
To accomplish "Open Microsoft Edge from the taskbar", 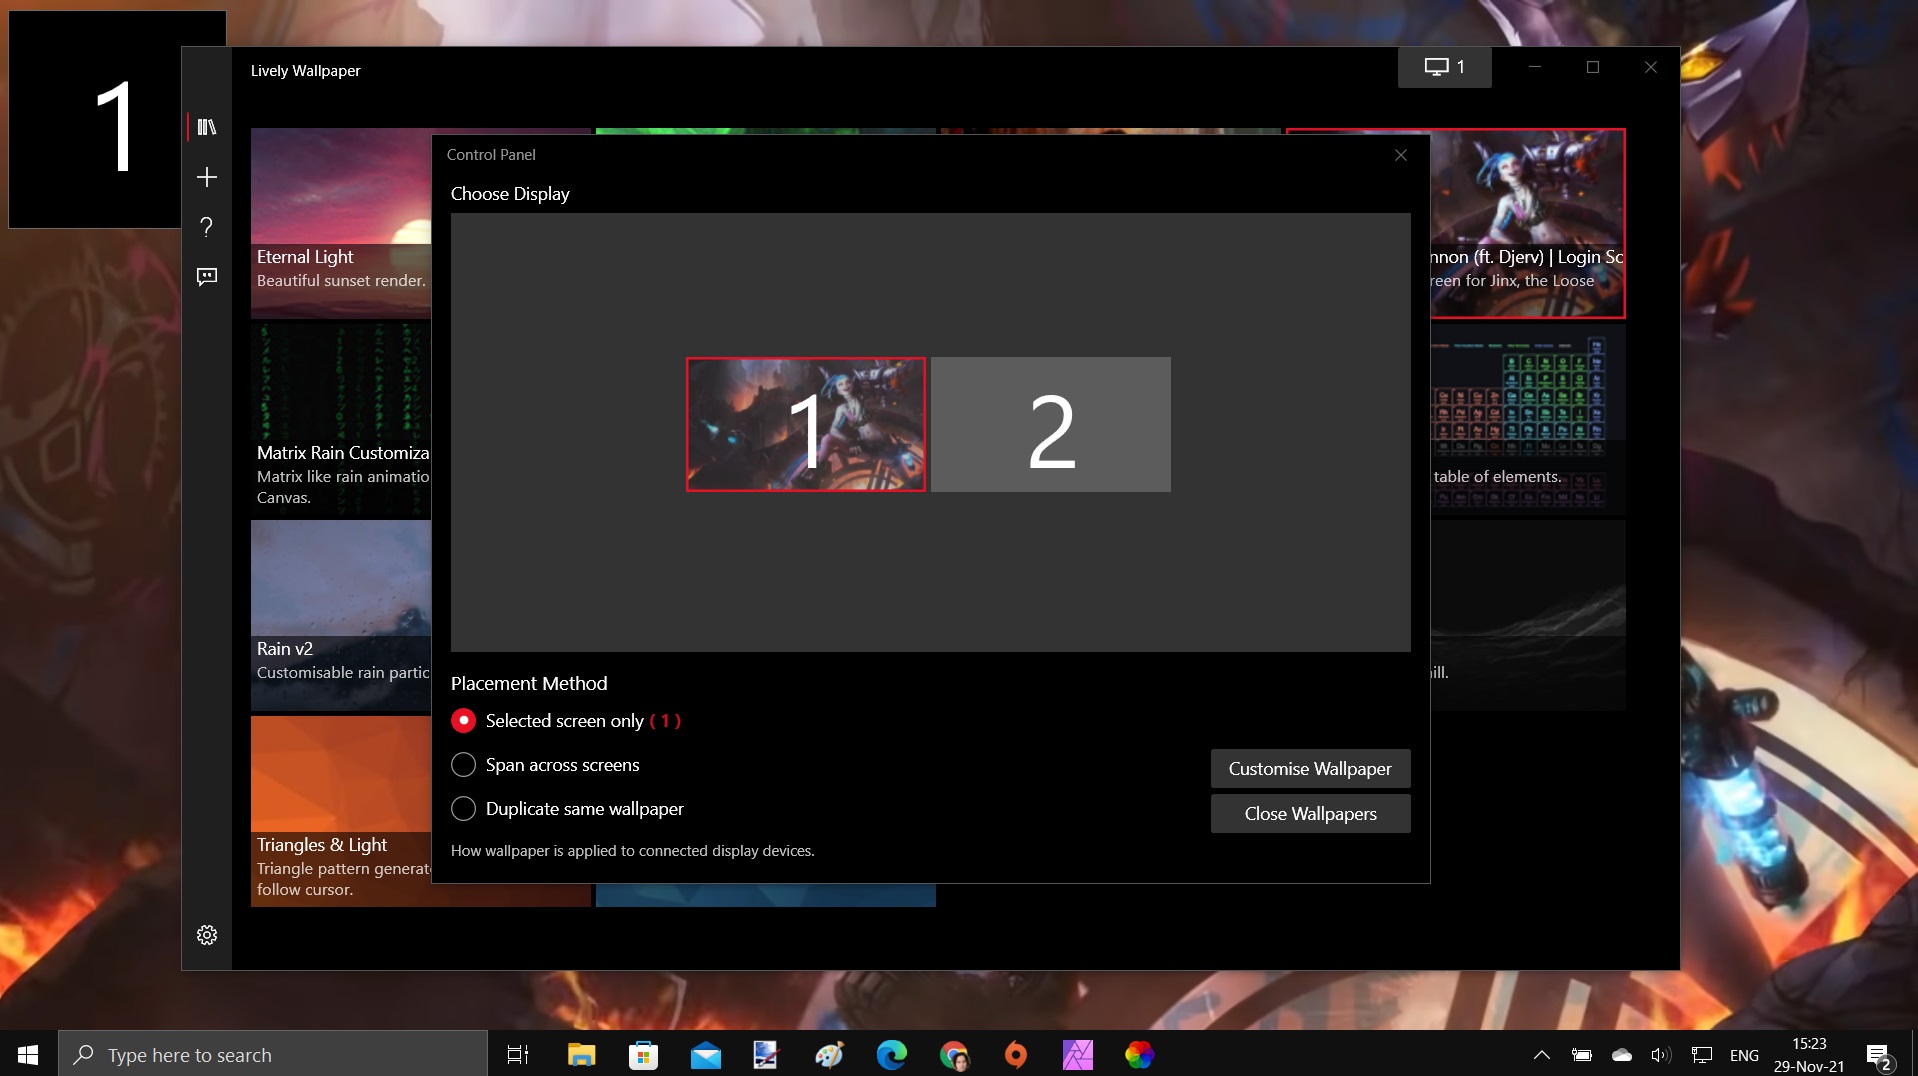I will pyautogui.click(x=891, y=1055).
